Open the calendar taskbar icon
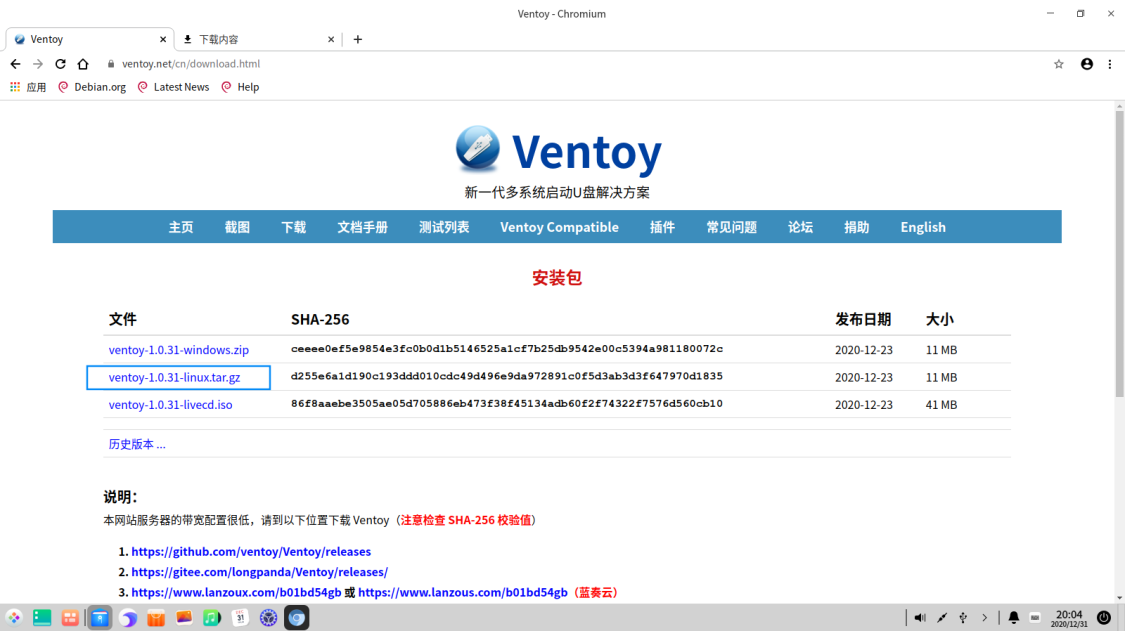The width and height of the screenshot is (1125, 631). click(x=240, y=617)
